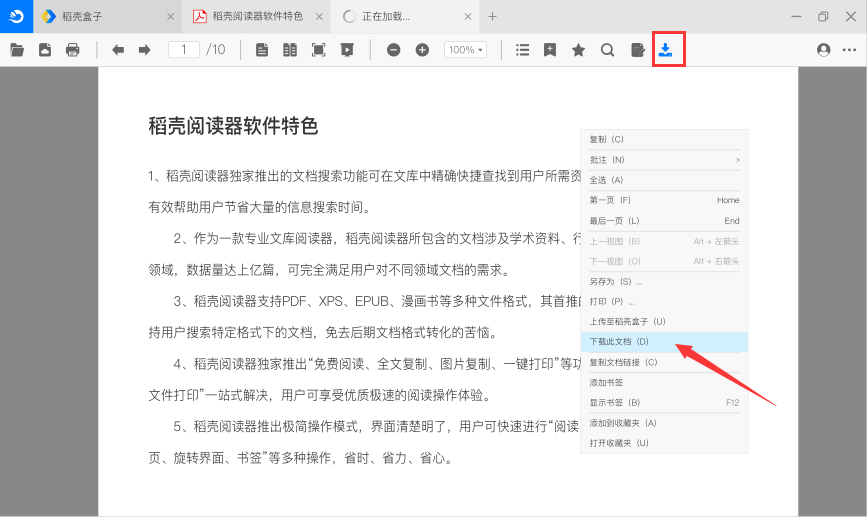Open a new tab with plus
This screenshot has height=518, width=868.
coord(492,17)
